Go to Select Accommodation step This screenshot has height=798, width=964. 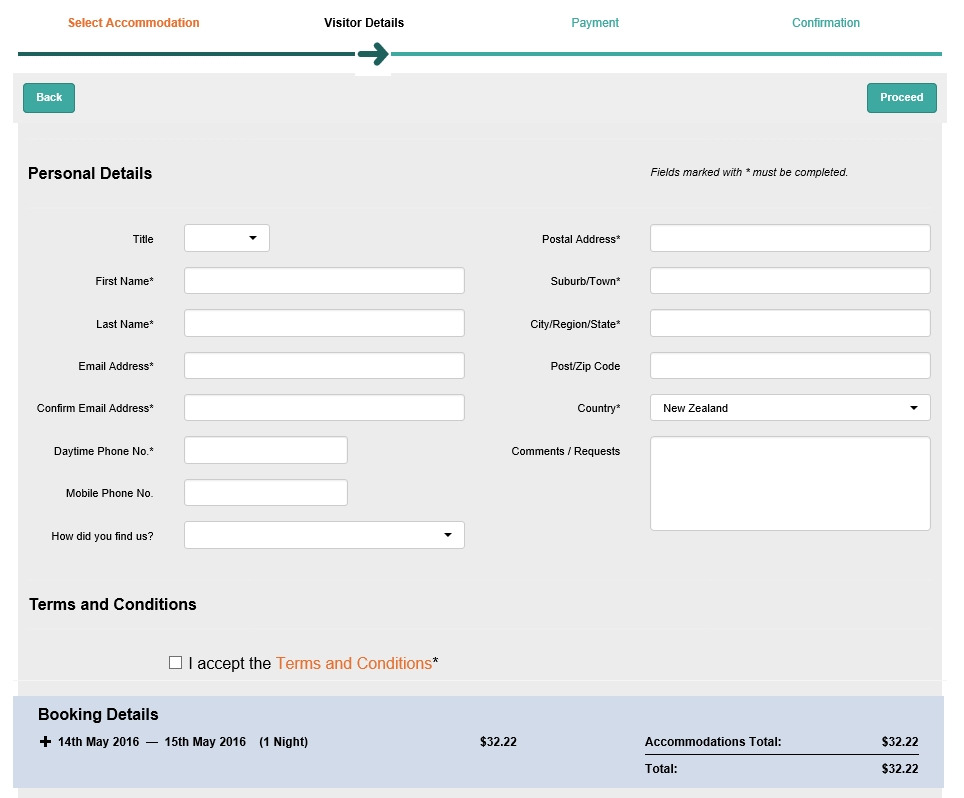click(x=133, y=23)
